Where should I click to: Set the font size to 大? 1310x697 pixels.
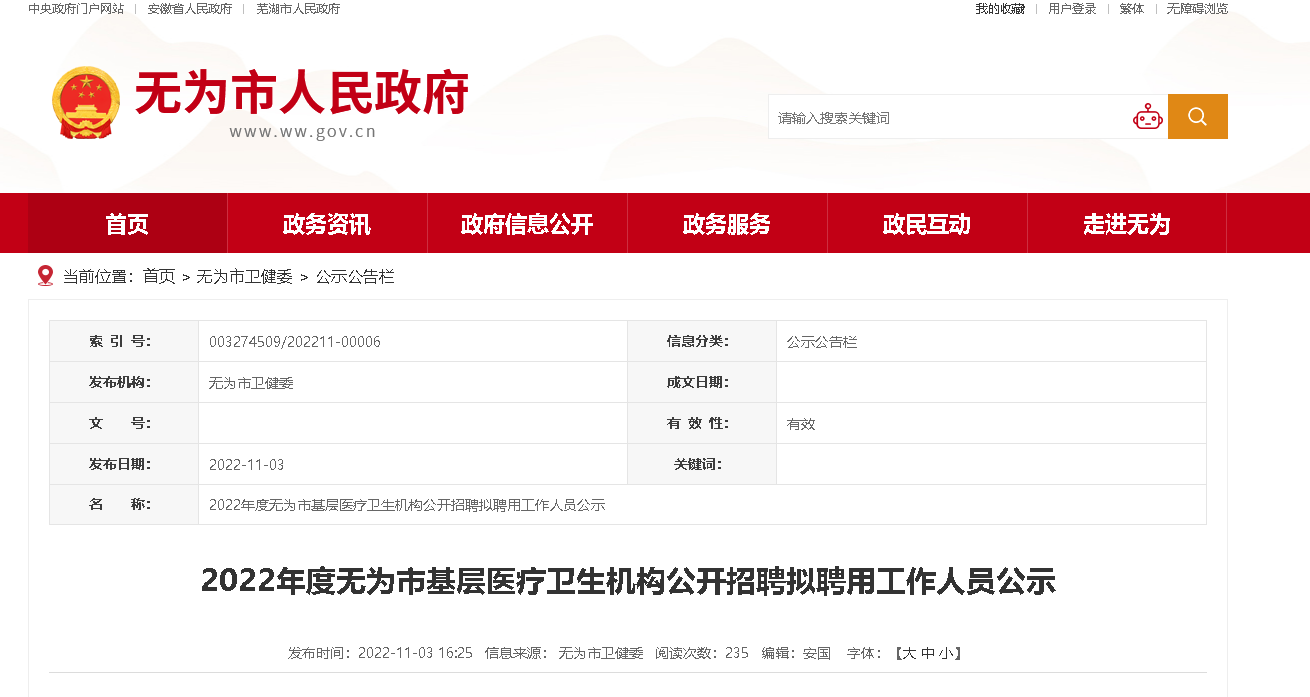(909, 653)
